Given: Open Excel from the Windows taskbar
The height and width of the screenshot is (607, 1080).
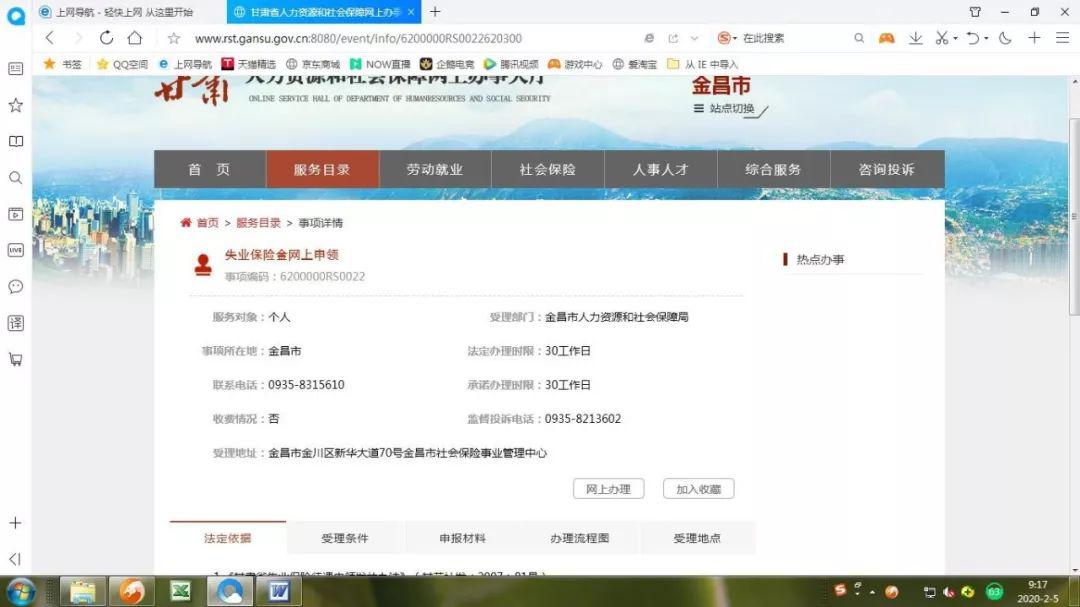Looking at the screenshot, I should pyautogui.click(x=180, y=591).
